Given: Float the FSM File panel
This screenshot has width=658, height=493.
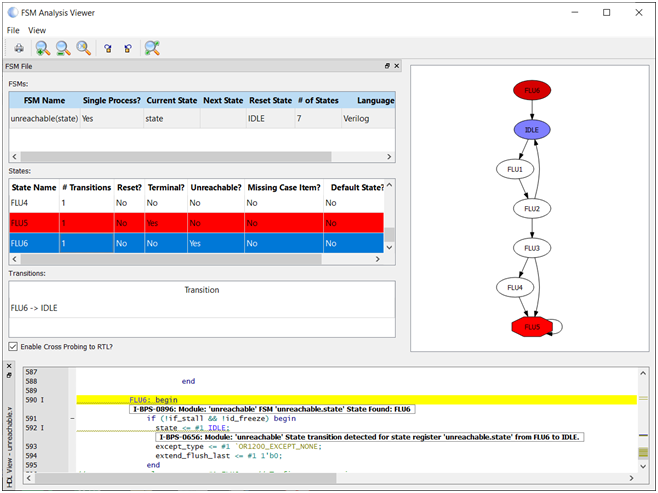Looking at the screenshot, I should click(x=387, y=66).
